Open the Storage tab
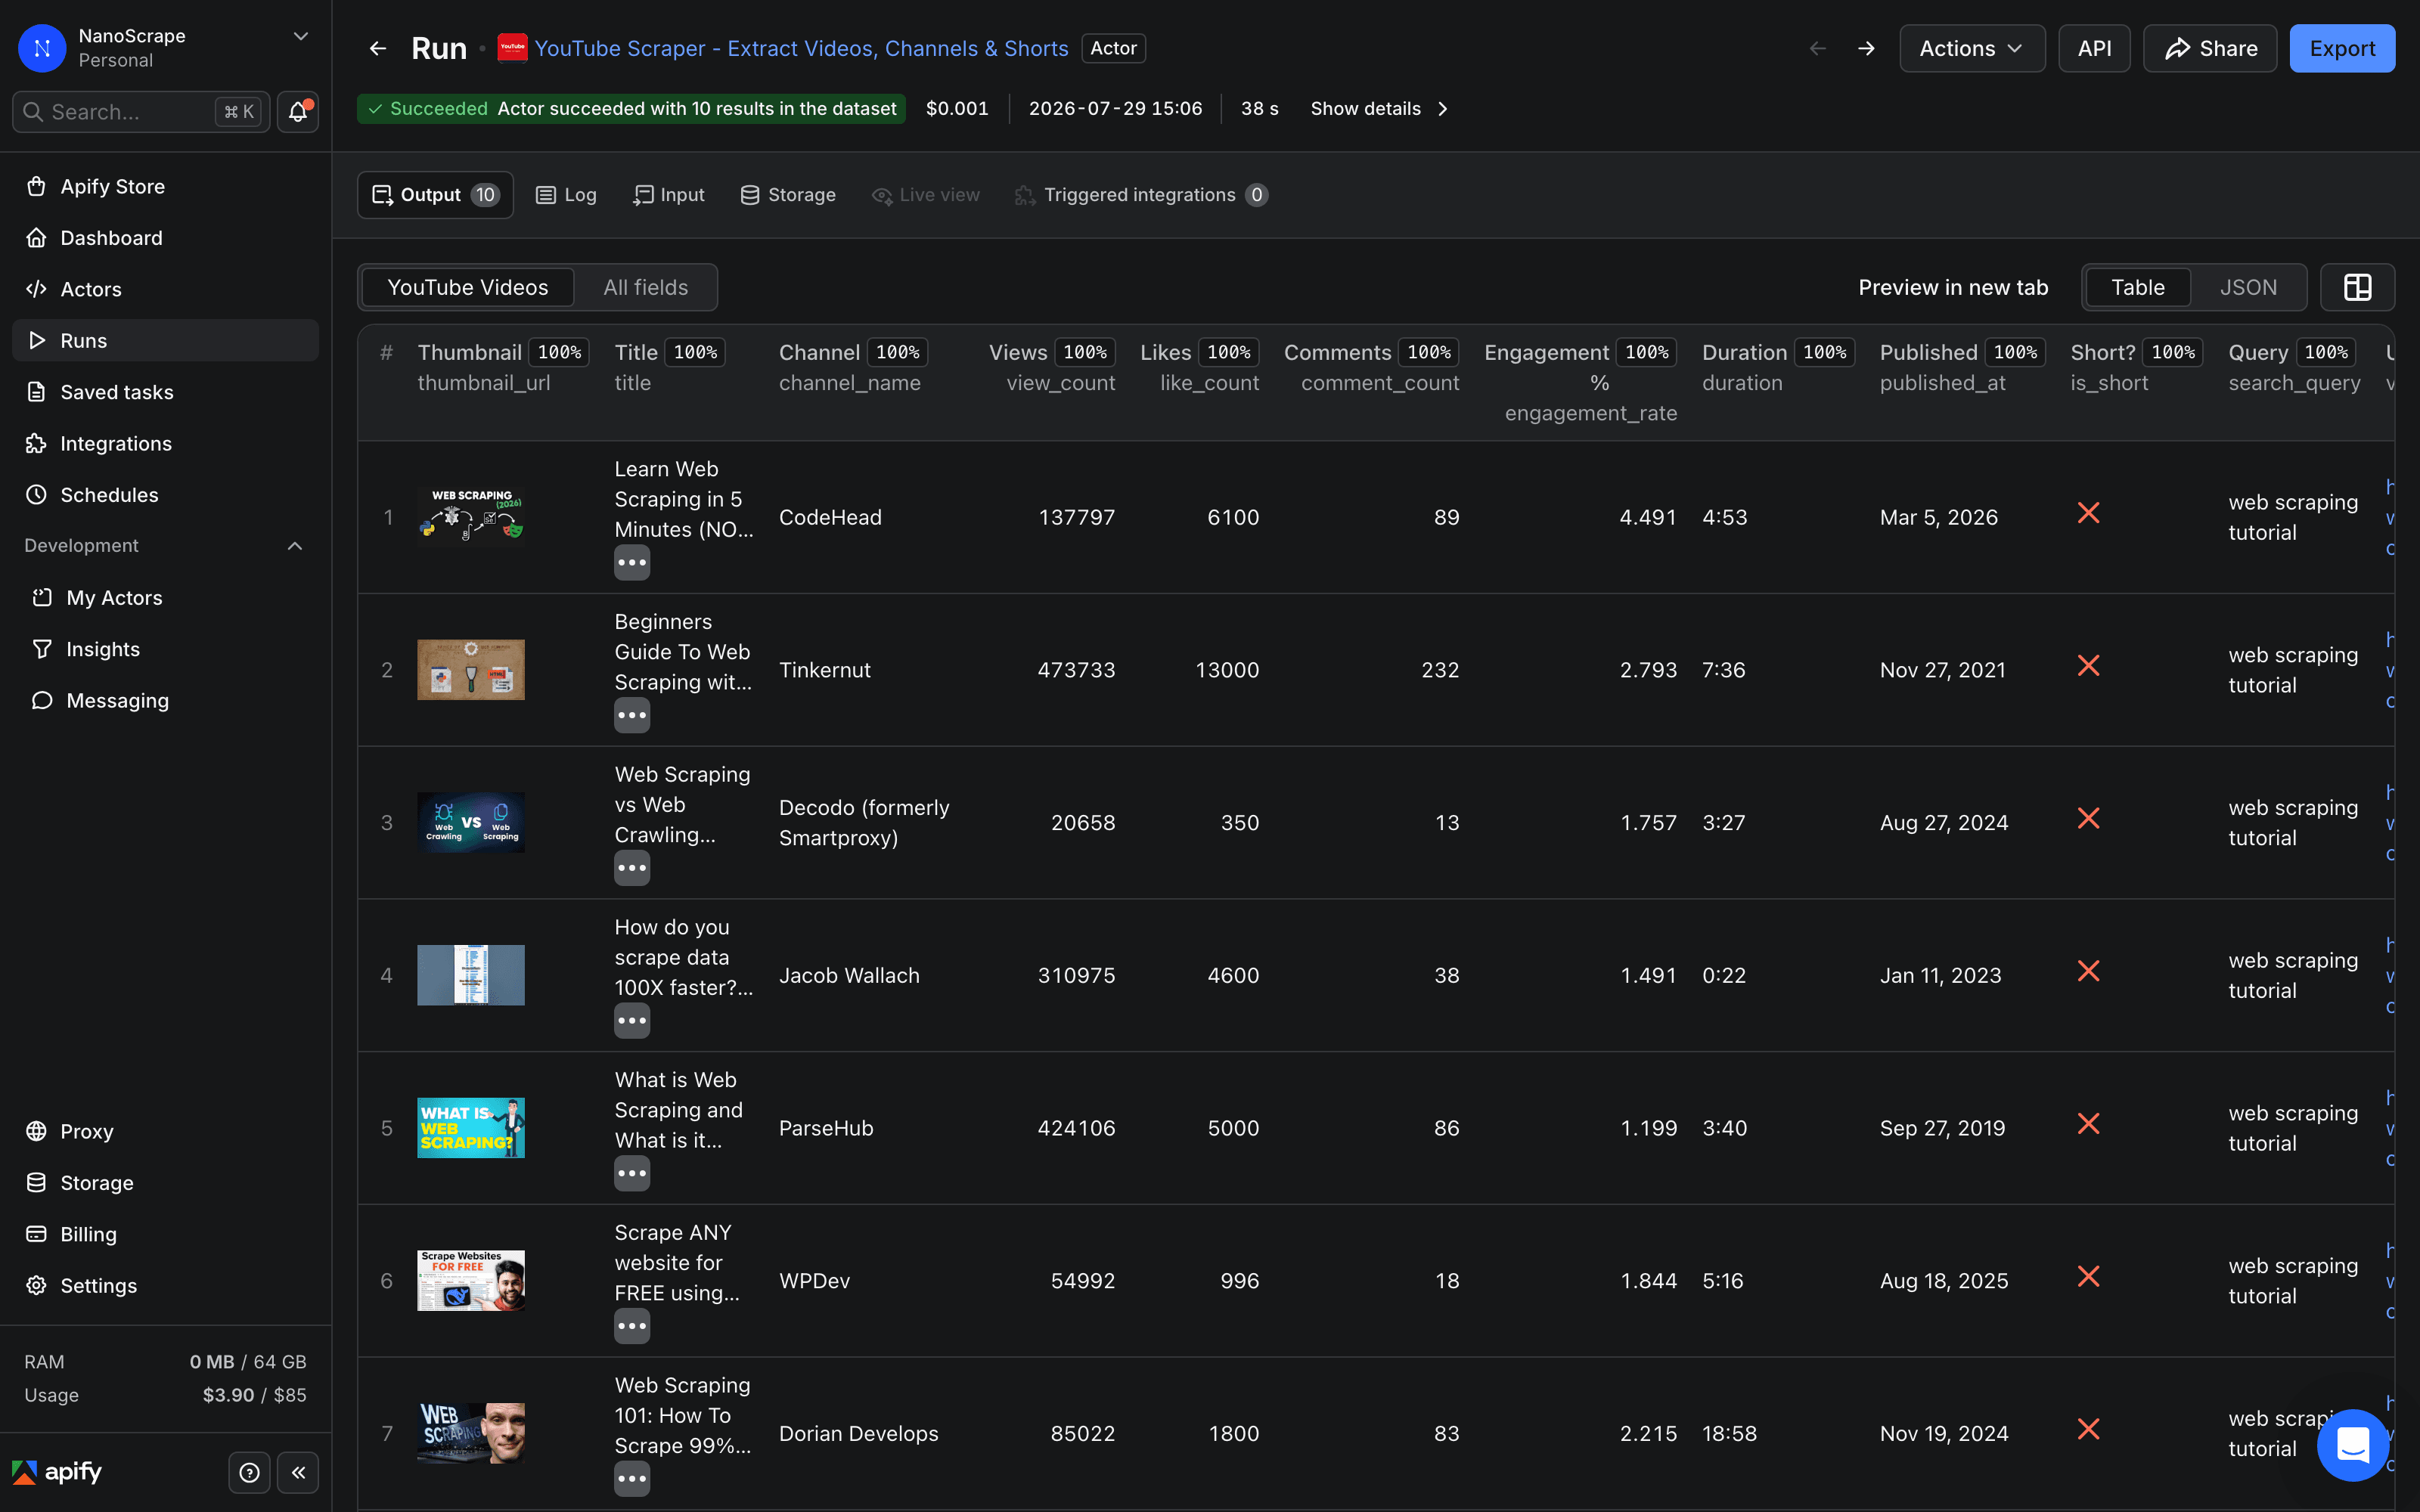The height and width of the screenshot is (1512, 2420). click(x=788, y=195)
